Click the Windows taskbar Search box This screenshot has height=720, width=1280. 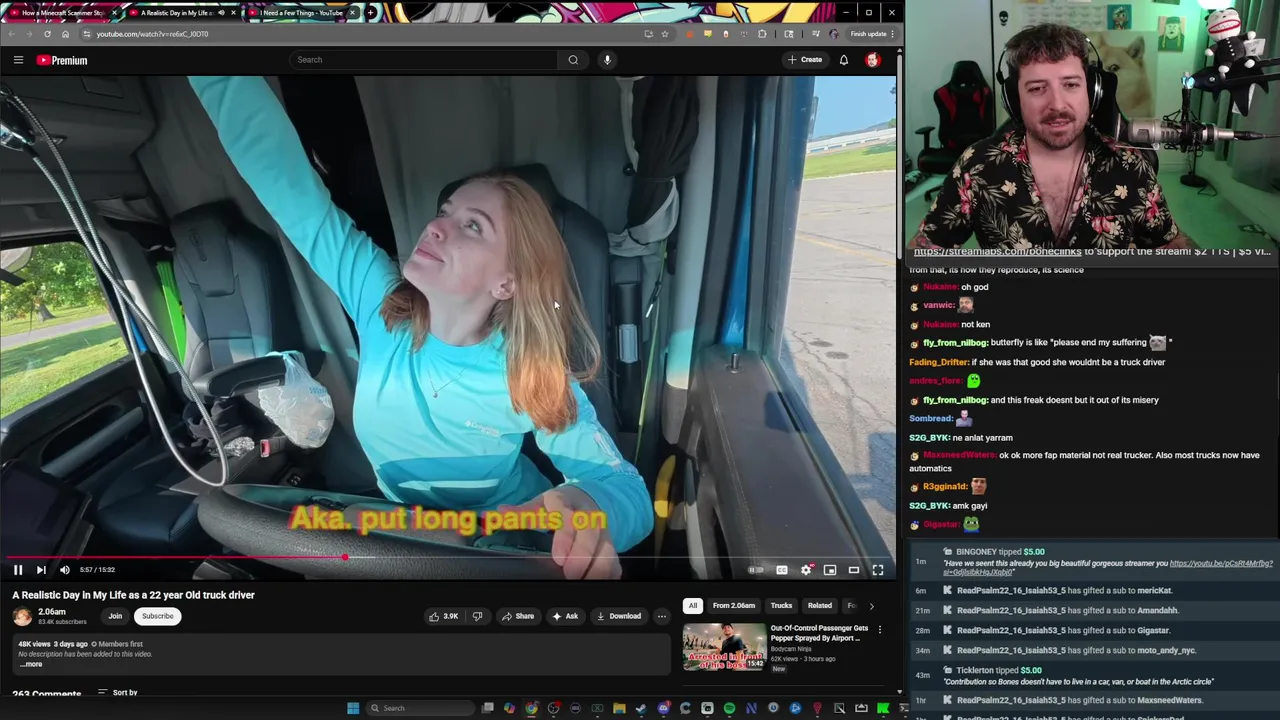click(421, 708)
